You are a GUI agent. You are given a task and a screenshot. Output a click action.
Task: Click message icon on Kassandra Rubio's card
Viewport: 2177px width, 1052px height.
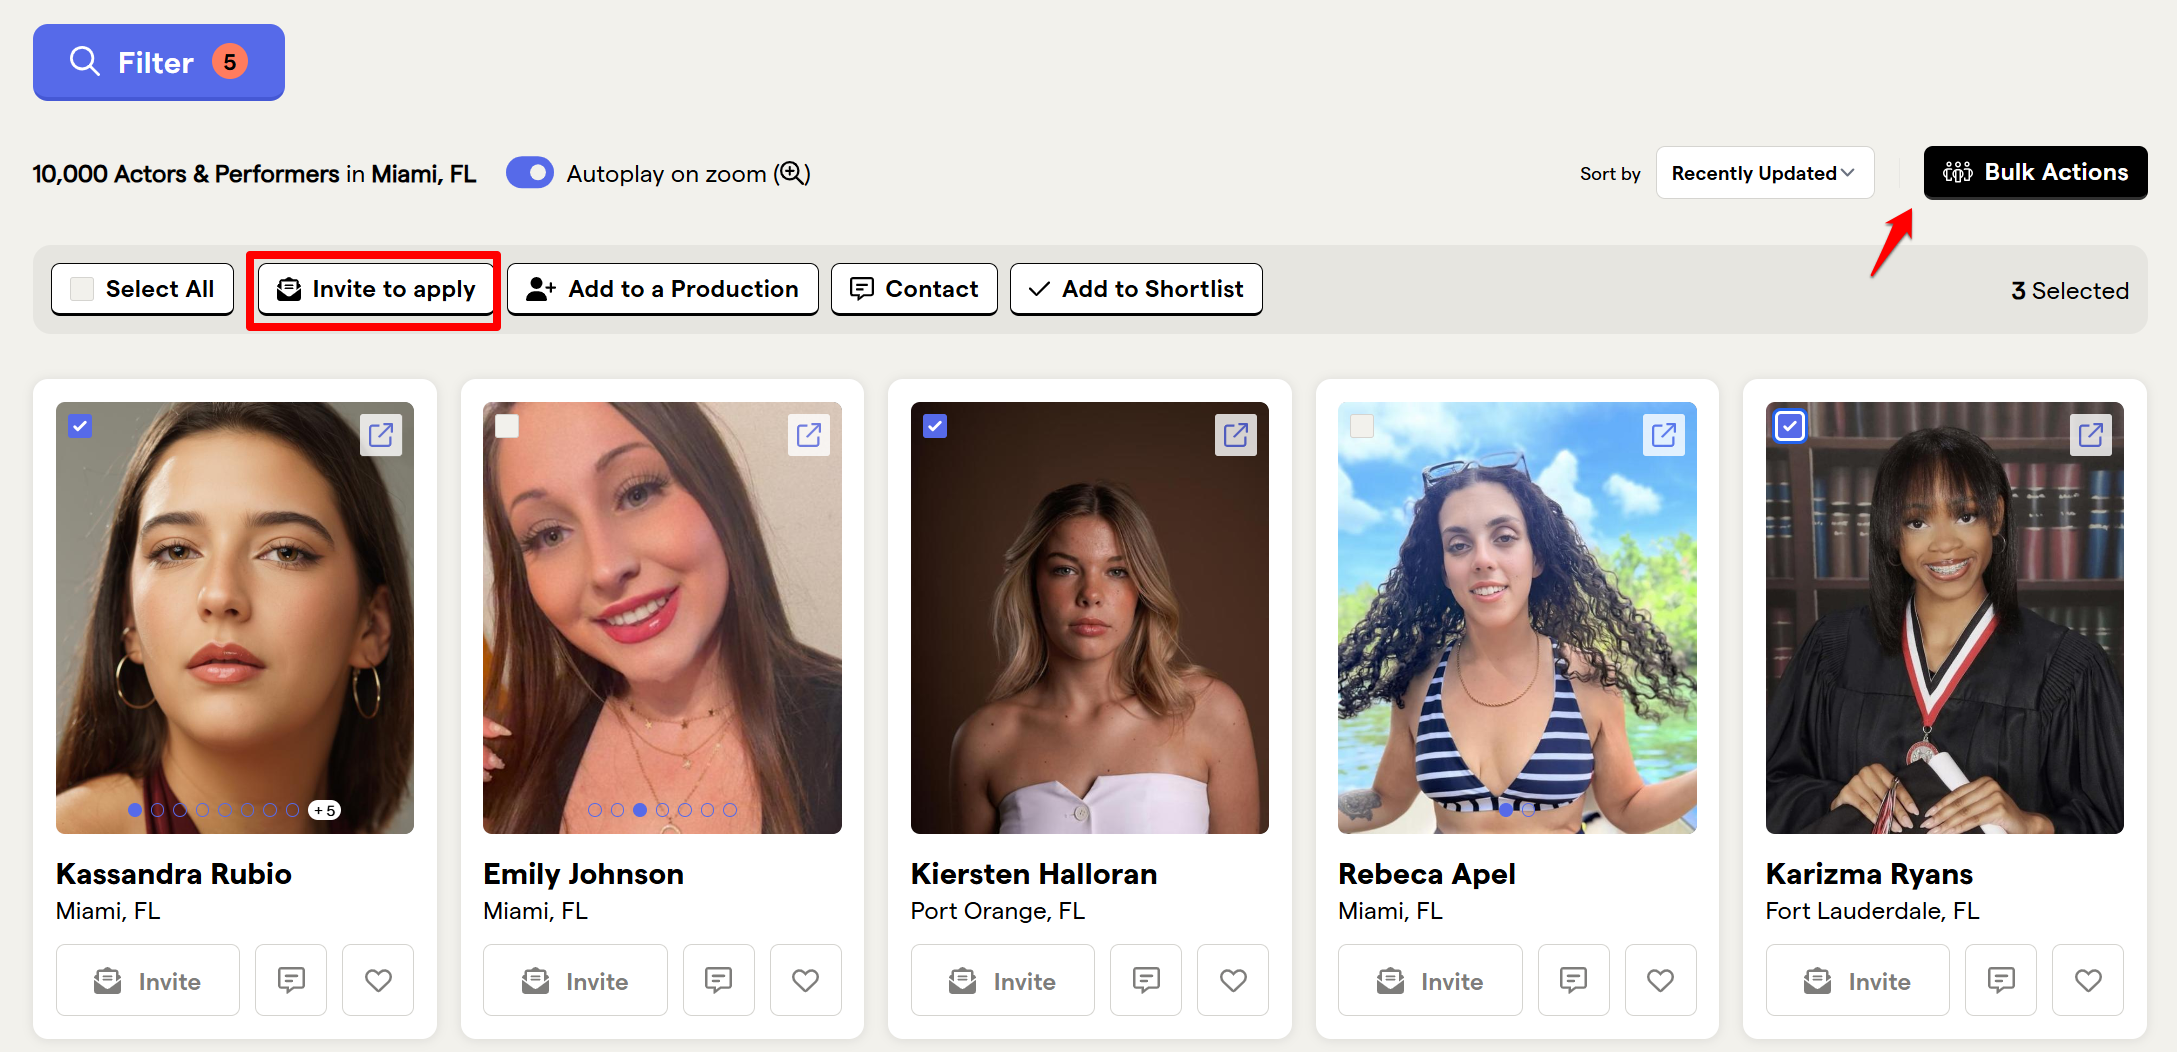pyautogui.click(x=291, y=980)
